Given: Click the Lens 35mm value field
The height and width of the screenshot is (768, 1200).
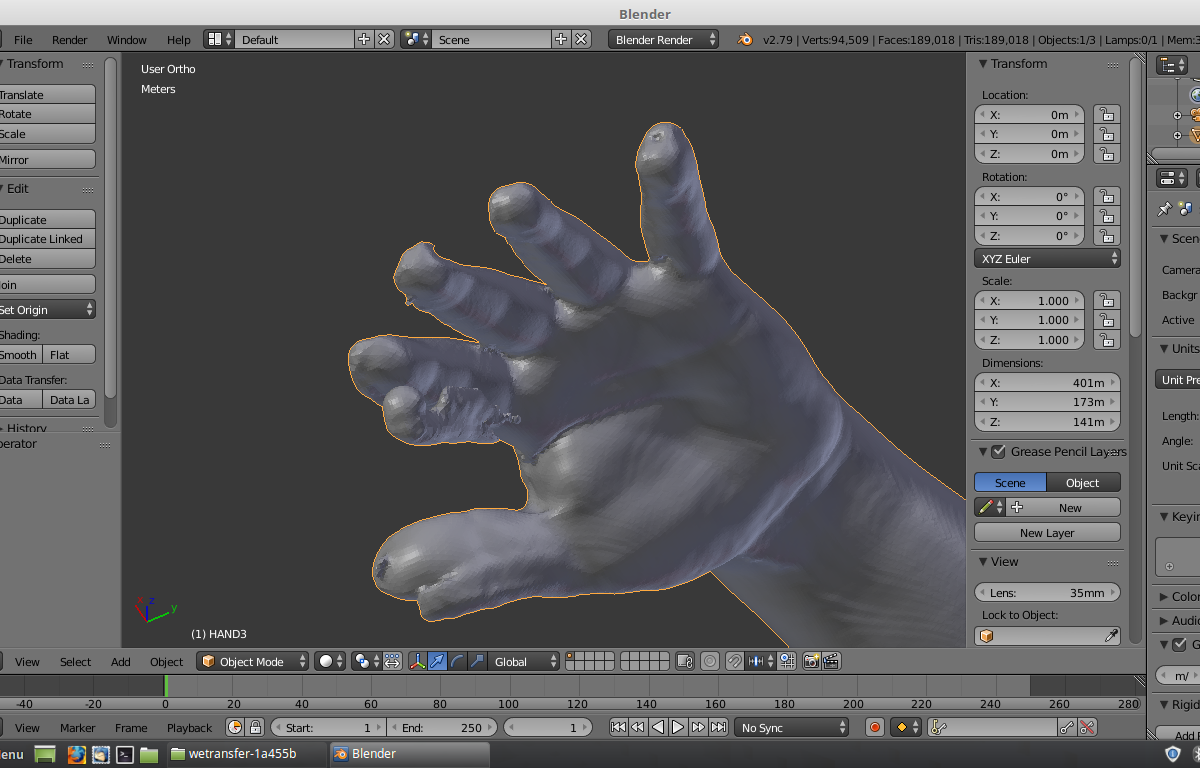Looking at the screenshot, I should click(1047, 592).
